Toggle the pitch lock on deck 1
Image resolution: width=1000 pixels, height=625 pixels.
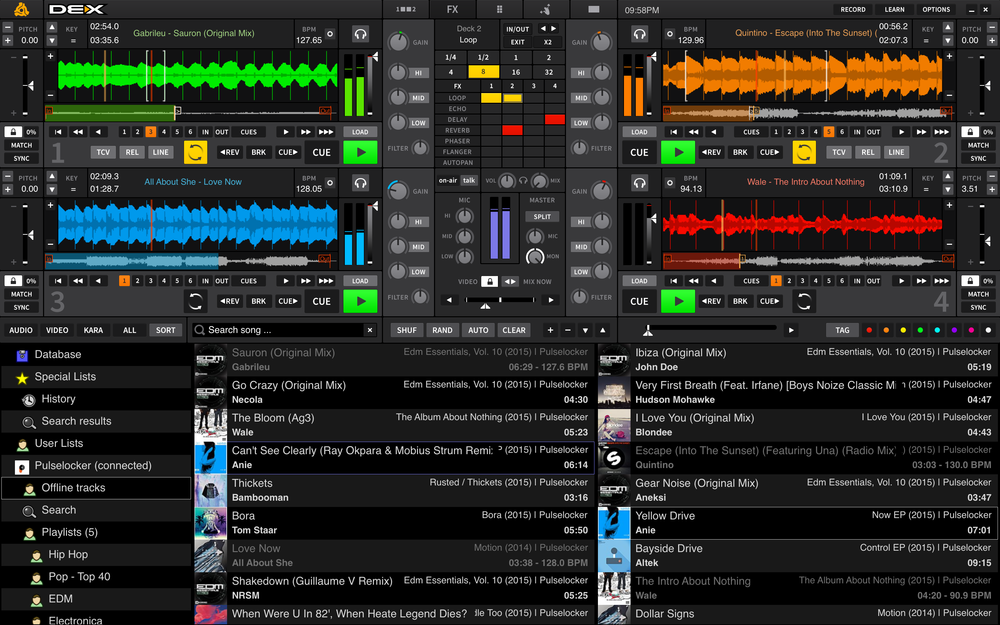[x=12, y=132]
